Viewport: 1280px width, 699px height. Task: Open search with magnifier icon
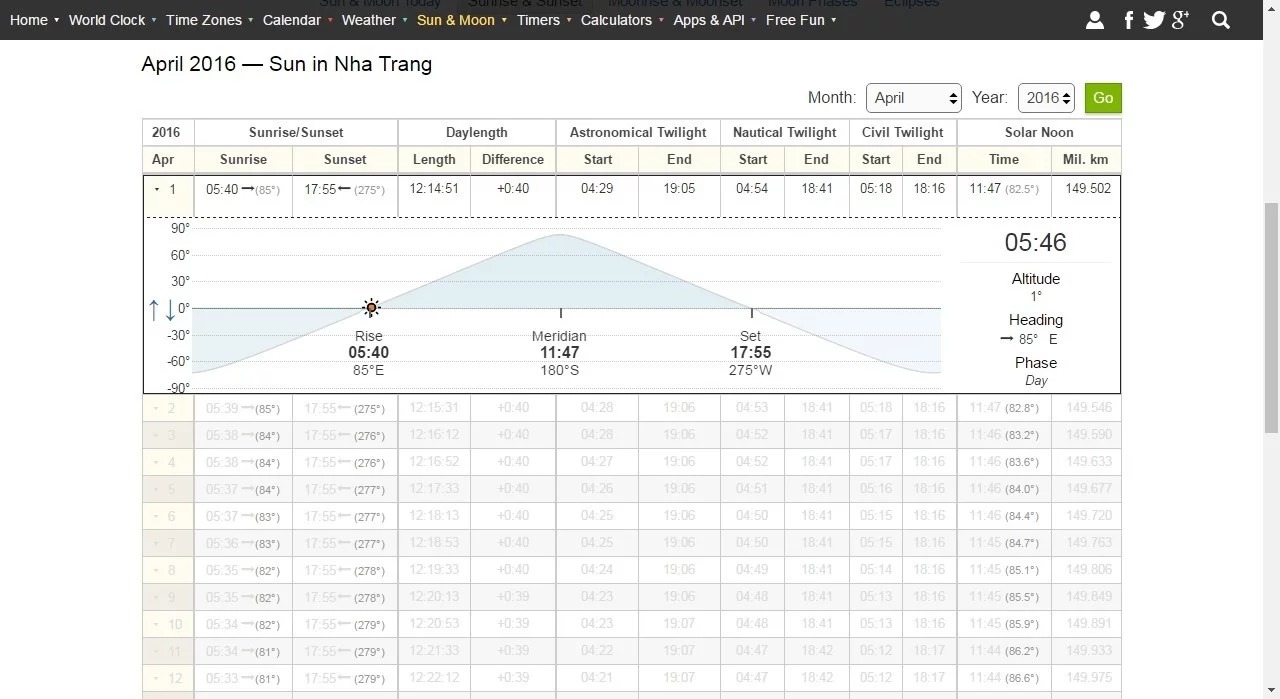point(1221,20)
